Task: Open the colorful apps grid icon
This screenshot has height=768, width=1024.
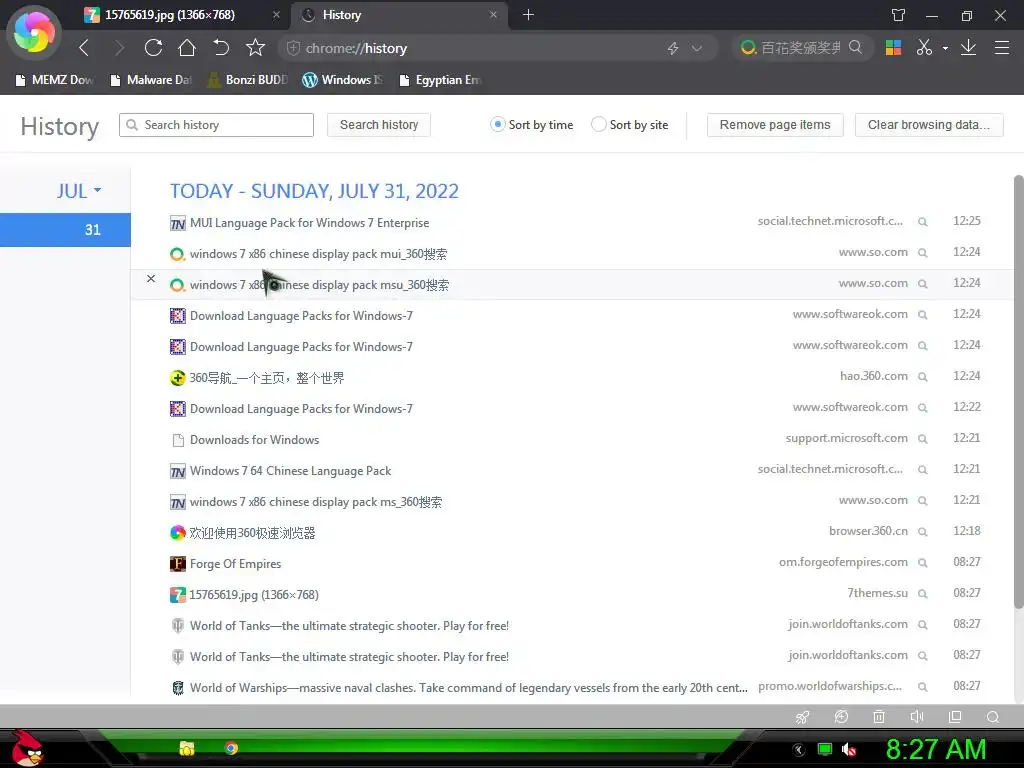Action: point(893,48)
